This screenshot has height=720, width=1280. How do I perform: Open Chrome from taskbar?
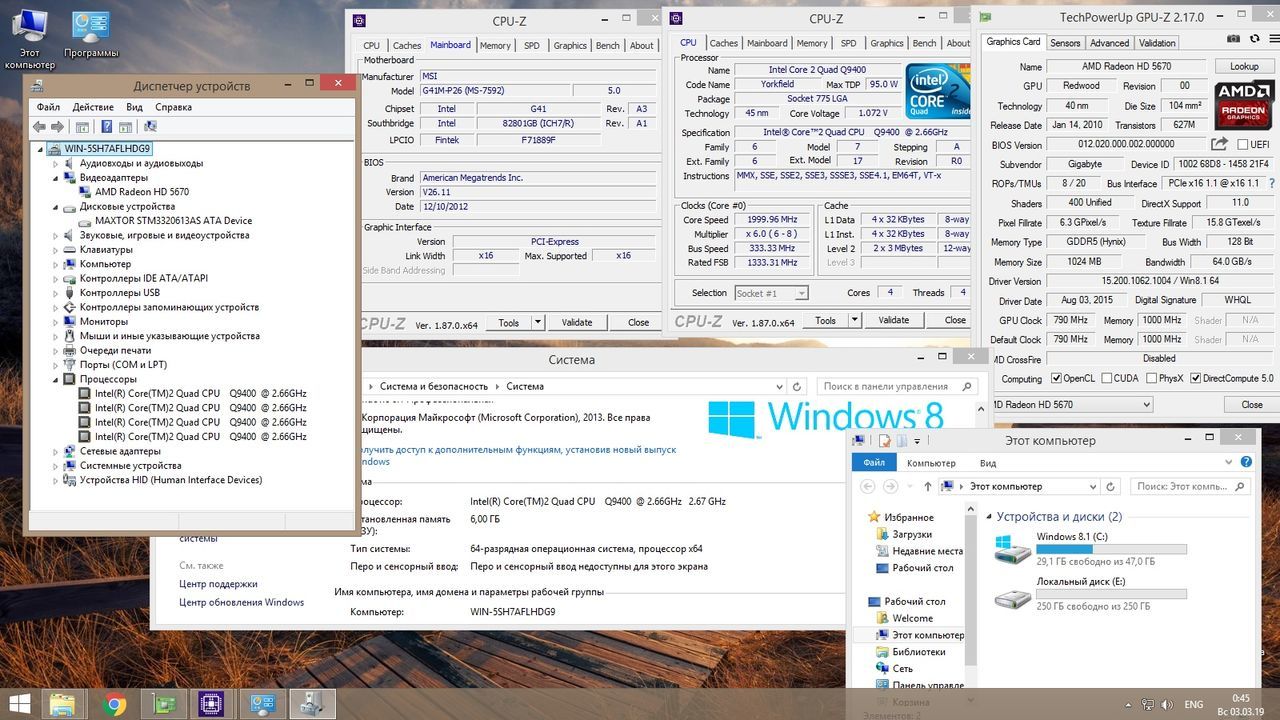(x=114, y=704)
